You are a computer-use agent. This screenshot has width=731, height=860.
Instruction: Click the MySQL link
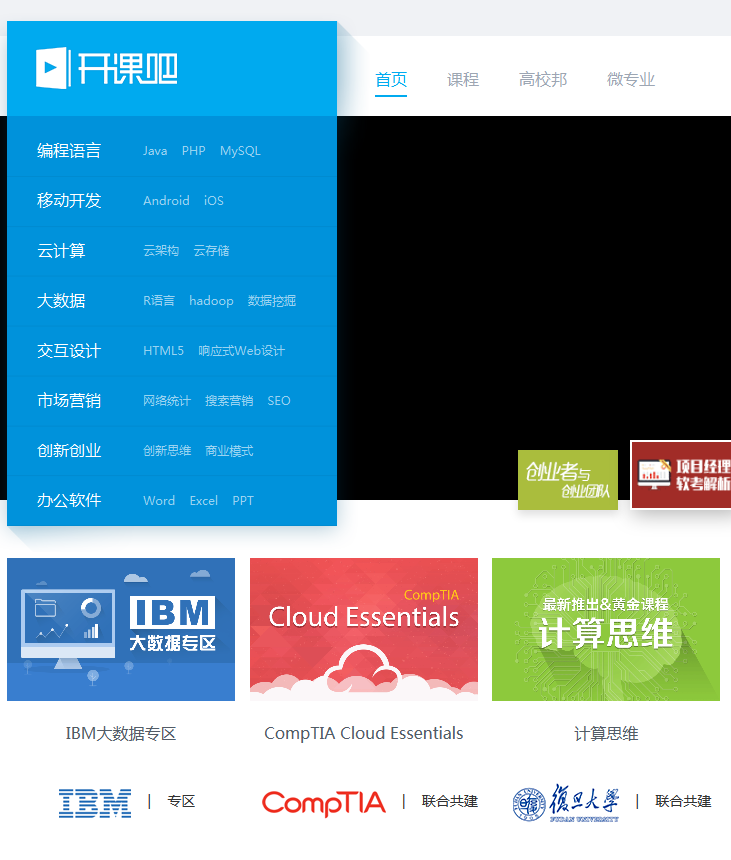coord(240,151)
